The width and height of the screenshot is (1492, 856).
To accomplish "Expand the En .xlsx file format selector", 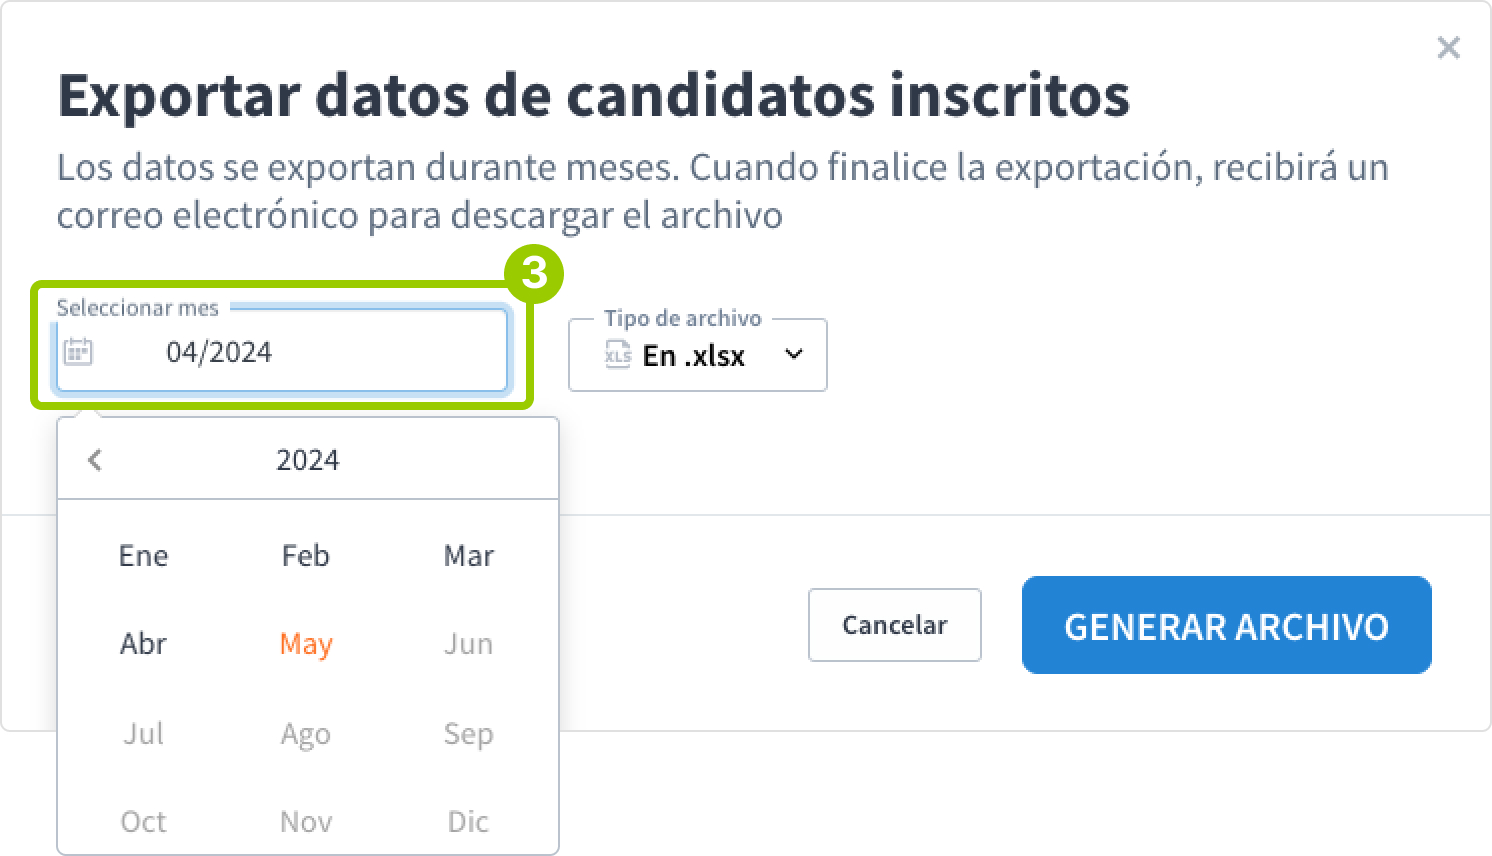I will pyautogui.click(x=697, y=354).
